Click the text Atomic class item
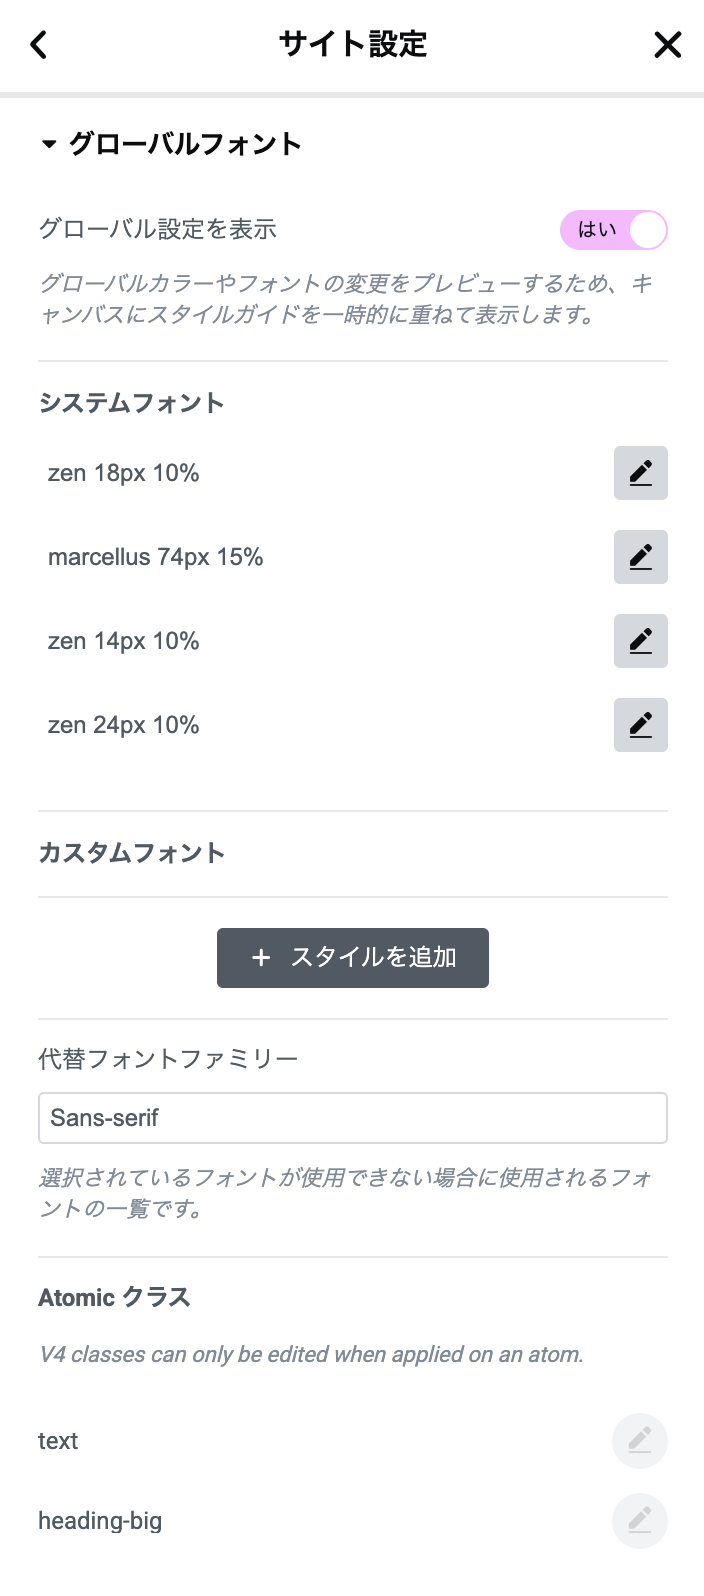This screenshot has height=1596, width=704. 58,1441
